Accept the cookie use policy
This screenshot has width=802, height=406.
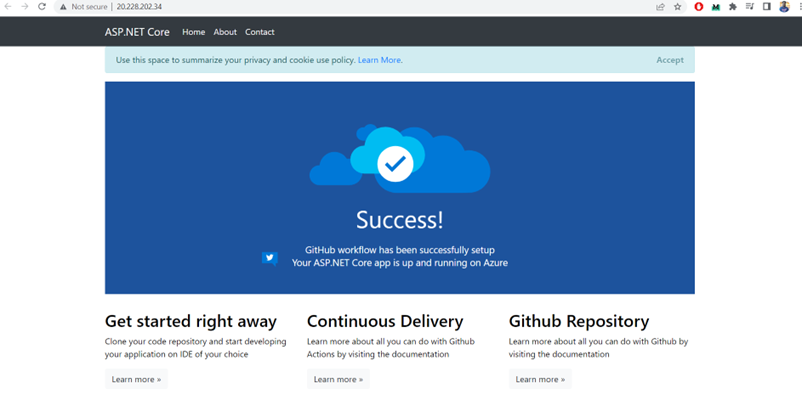point(669,60)
